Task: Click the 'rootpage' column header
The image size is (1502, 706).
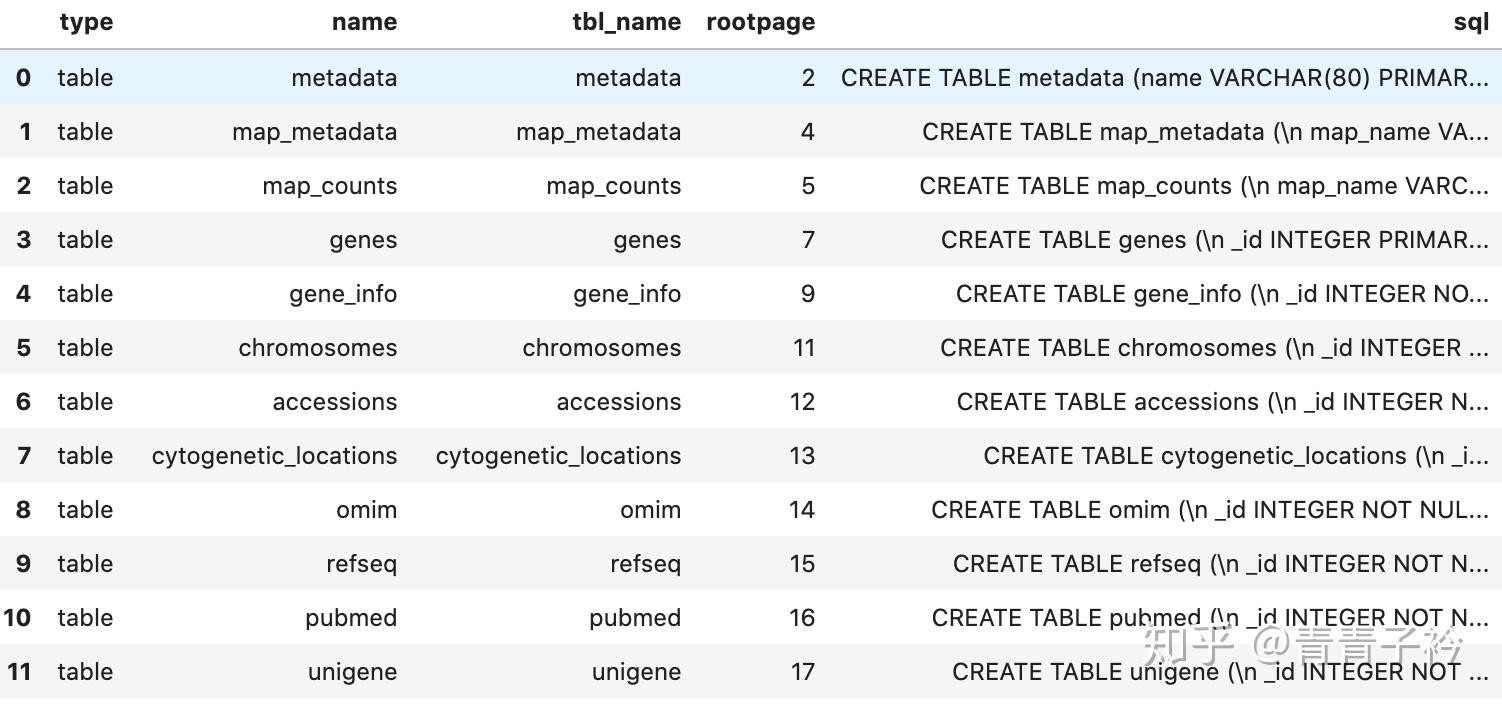Action: 760,23
